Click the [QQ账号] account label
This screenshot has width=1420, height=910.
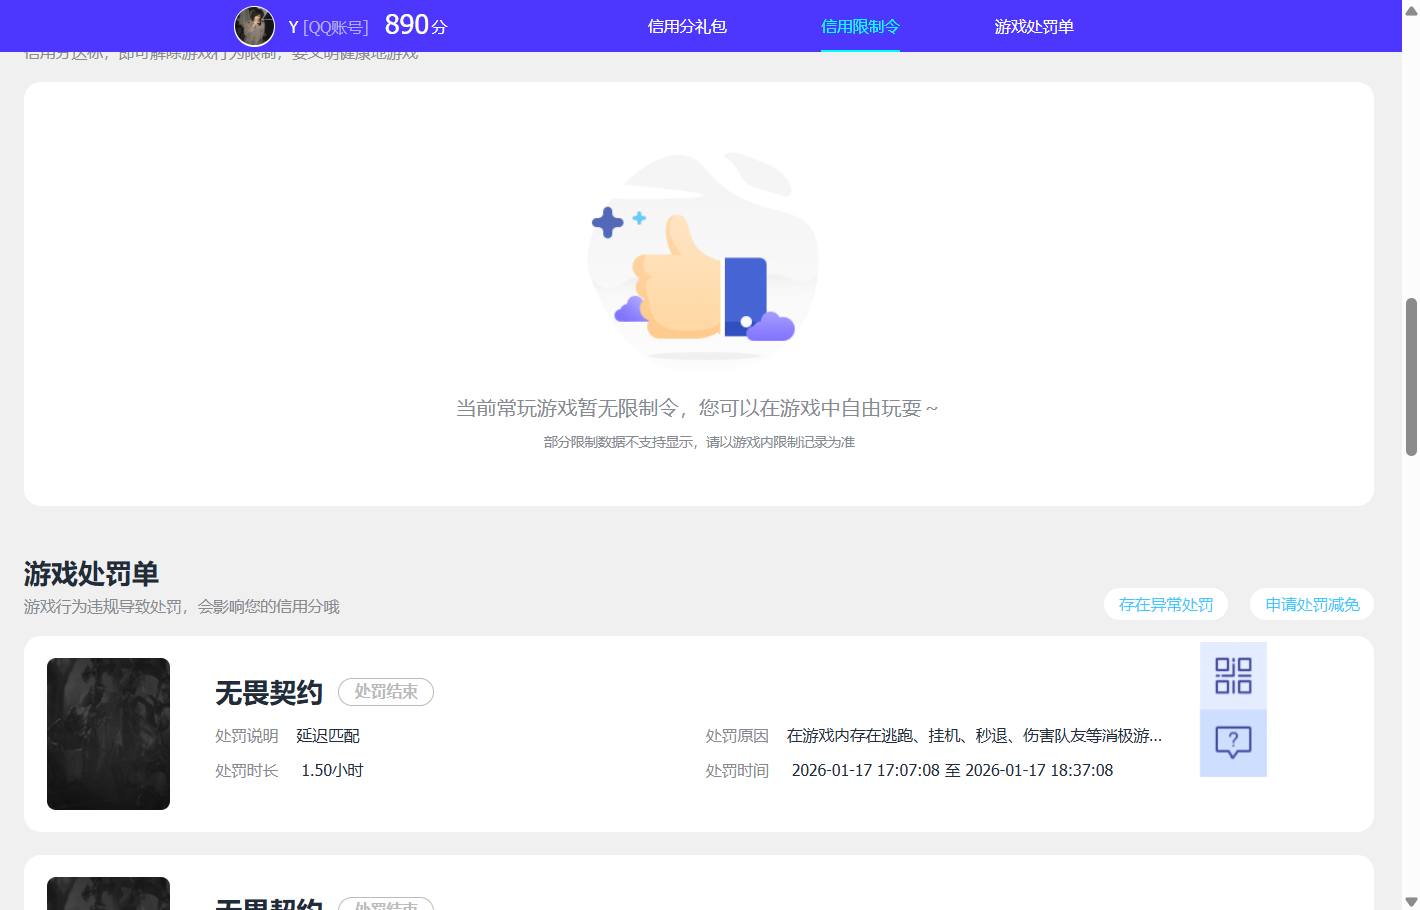334,26
